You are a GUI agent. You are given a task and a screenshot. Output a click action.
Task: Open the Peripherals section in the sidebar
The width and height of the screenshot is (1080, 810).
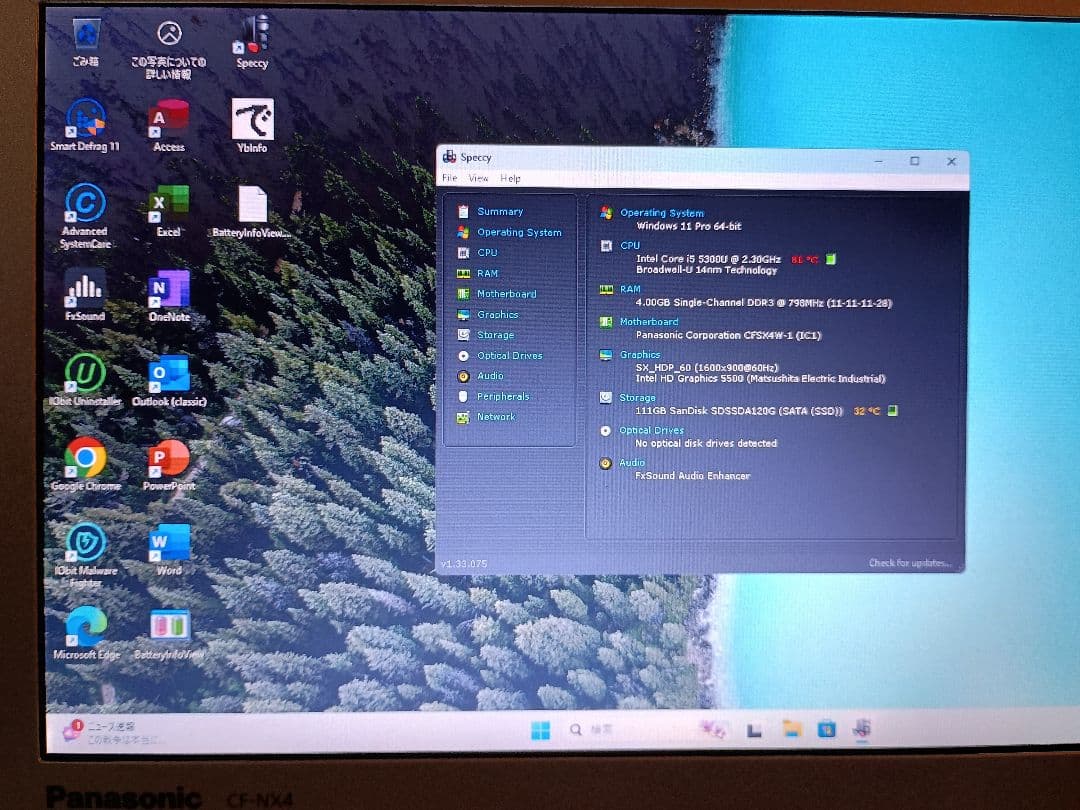coord(502,397)
